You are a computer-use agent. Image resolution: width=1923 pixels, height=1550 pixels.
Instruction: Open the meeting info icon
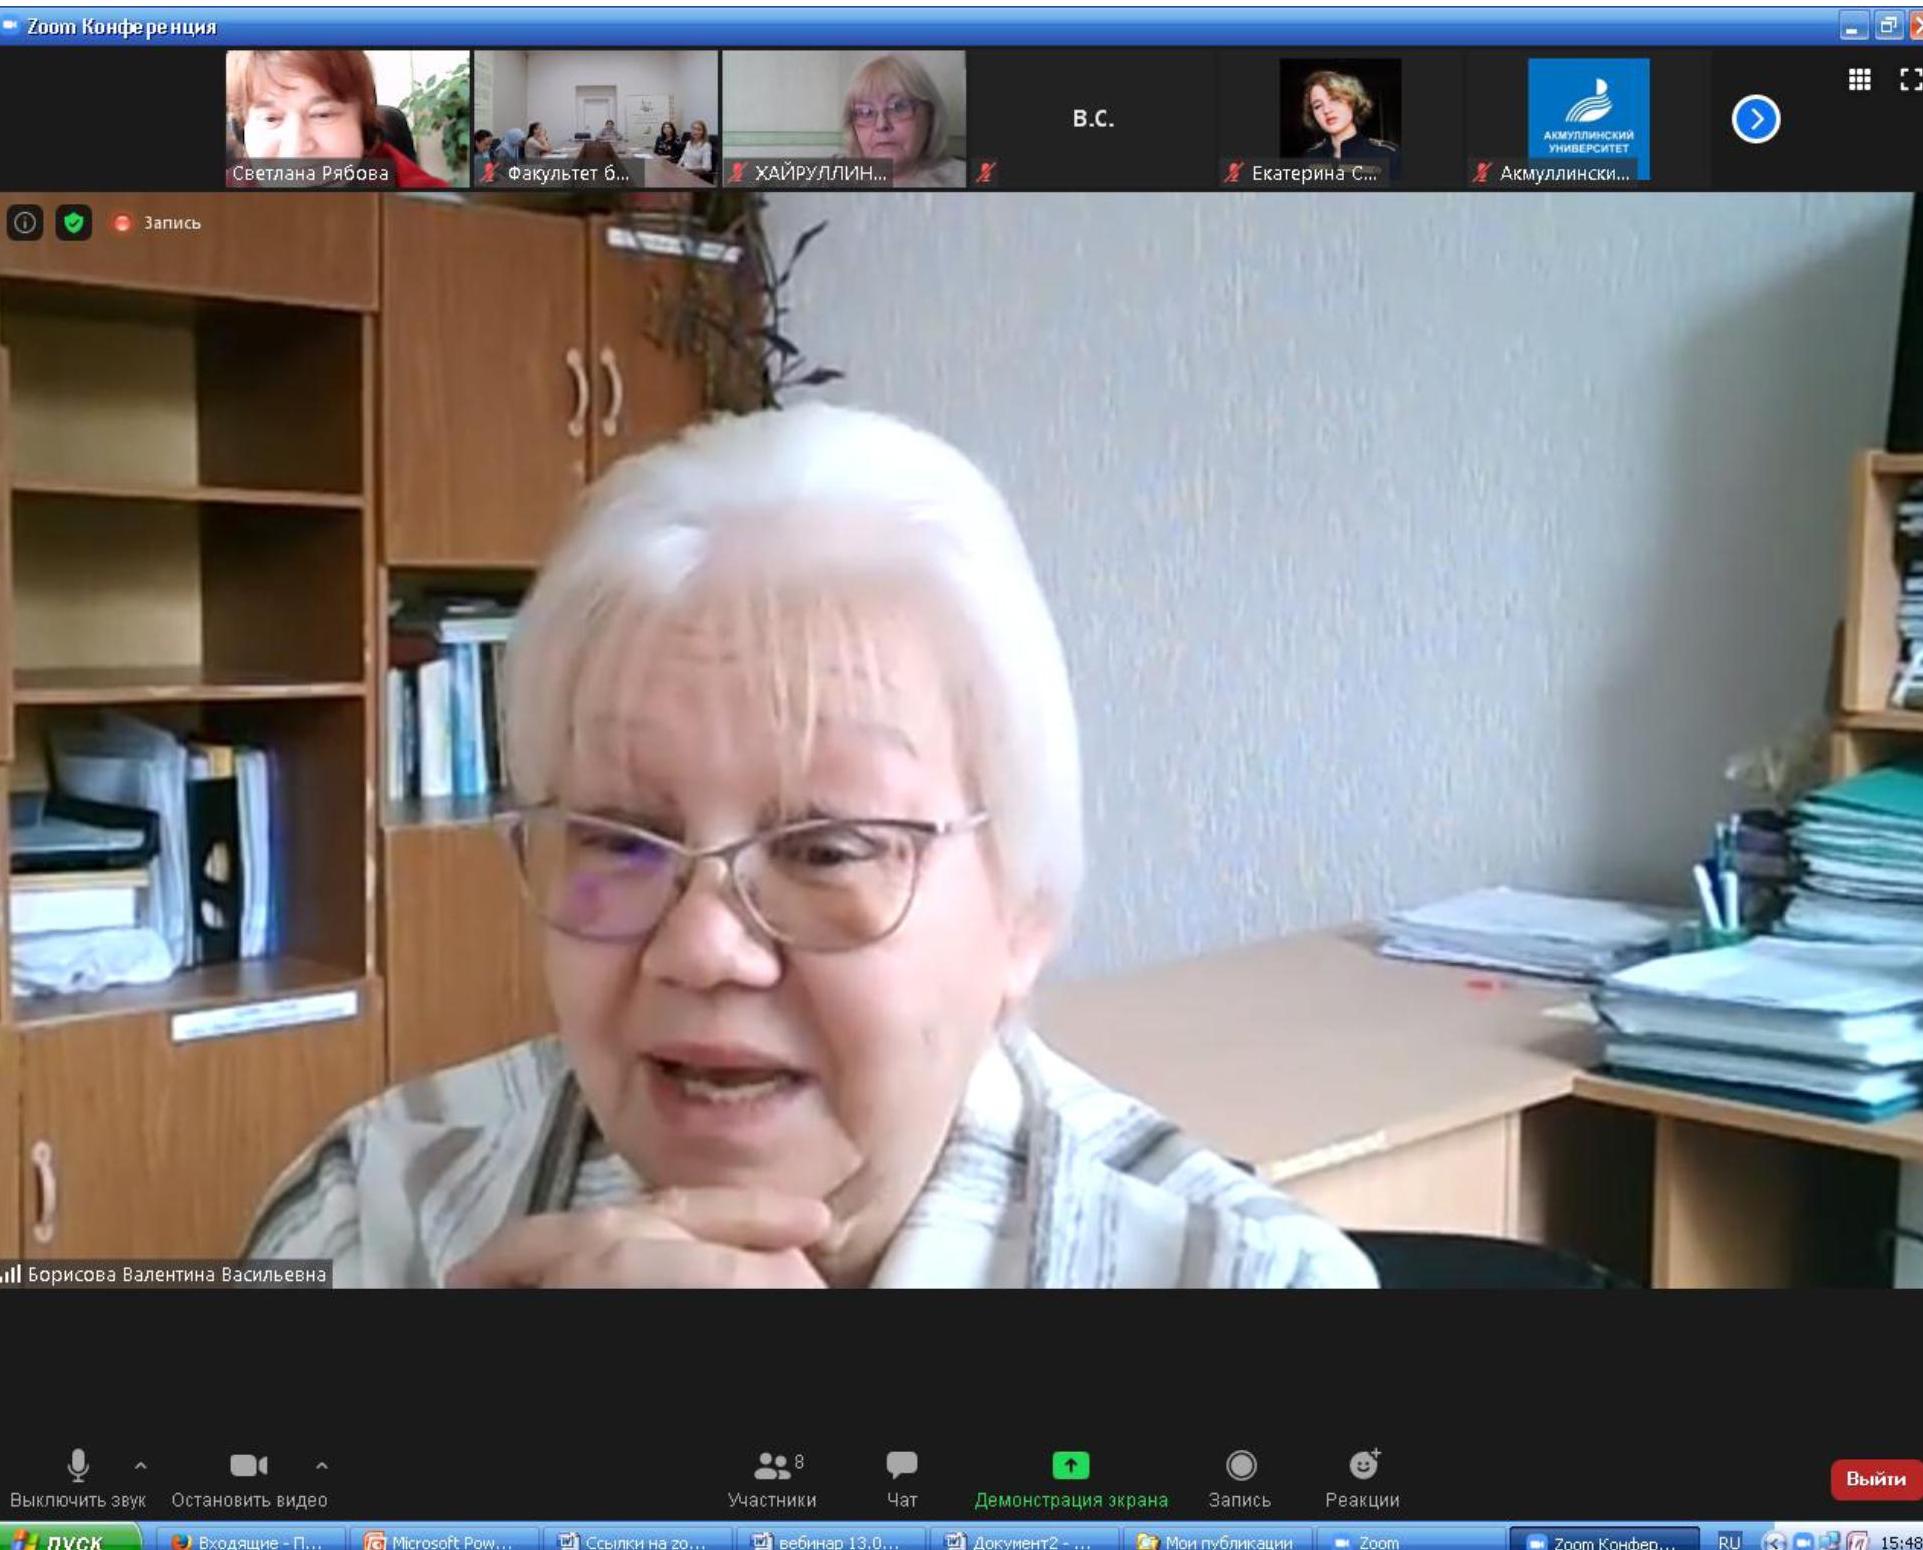25,222
